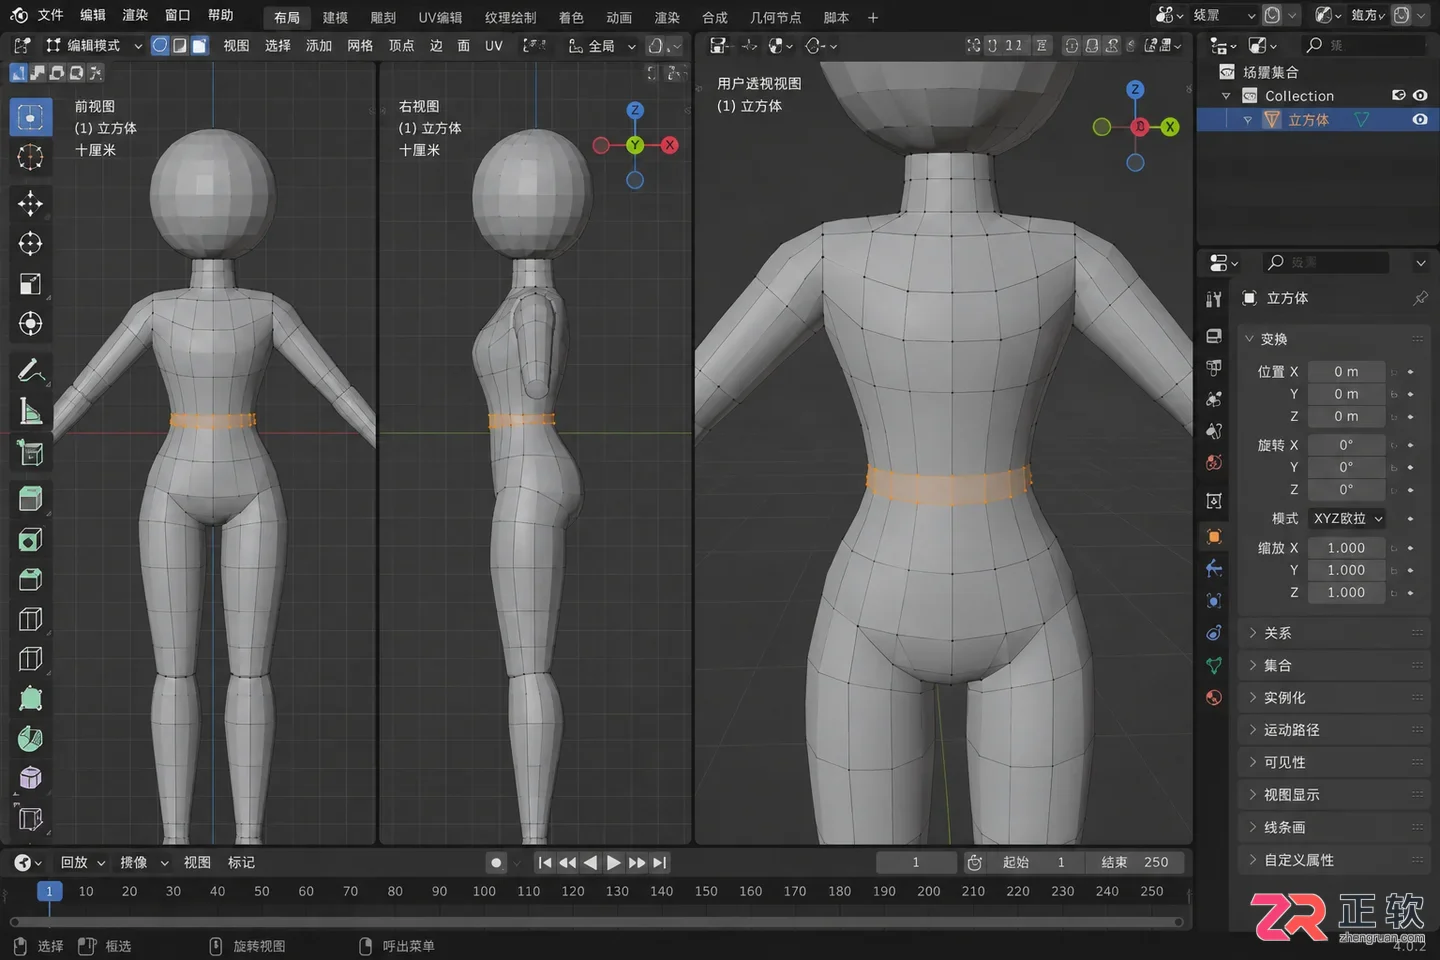Select the 3D Cursor tool
This screenshot has width=1440, height=960.
[x=30, y=157]
